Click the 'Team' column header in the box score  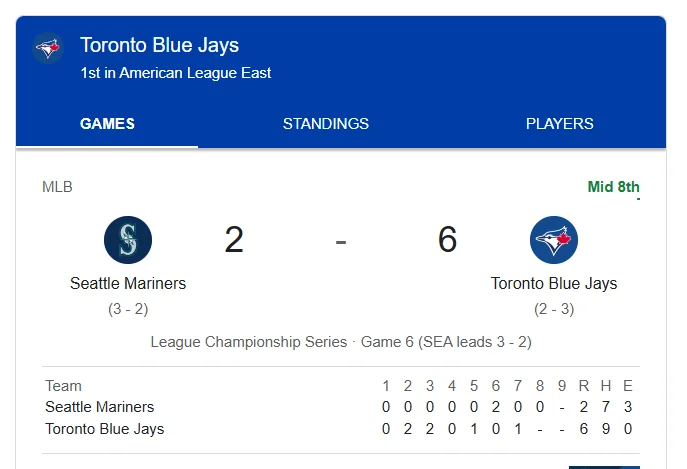coord(63,386)
